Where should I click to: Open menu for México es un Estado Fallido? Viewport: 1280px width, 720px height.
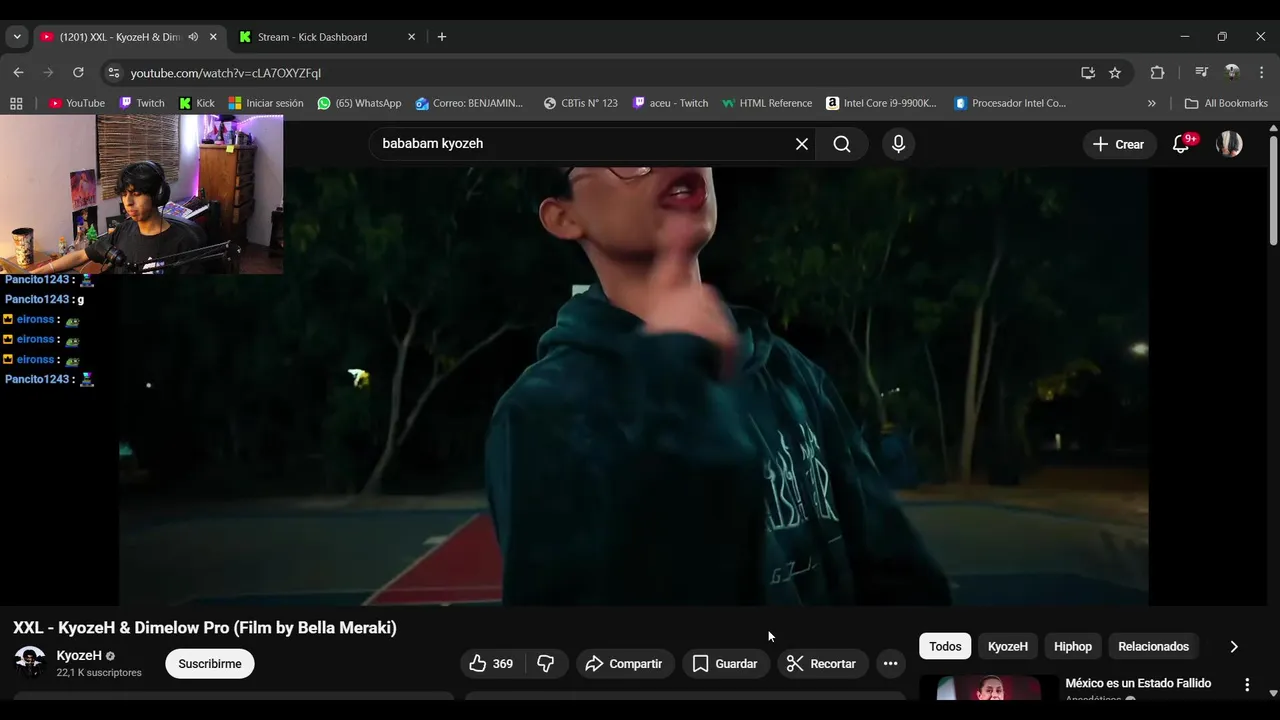pos(1247,685)
